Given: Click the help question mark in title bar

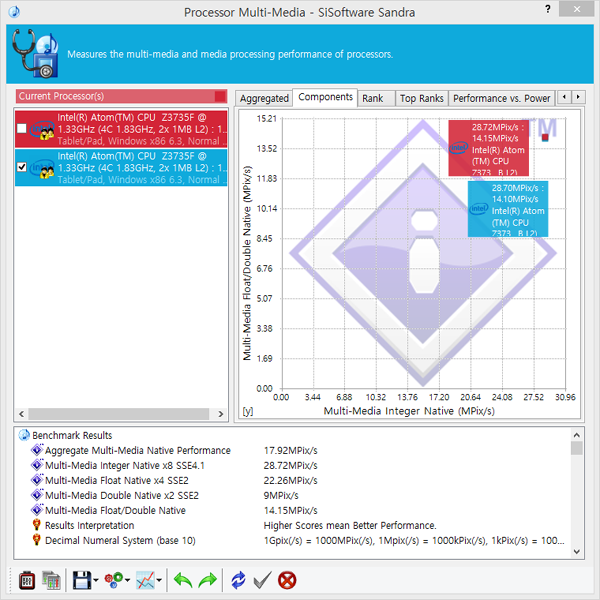Looking at the screenshot, I should [x=548, y=9].
